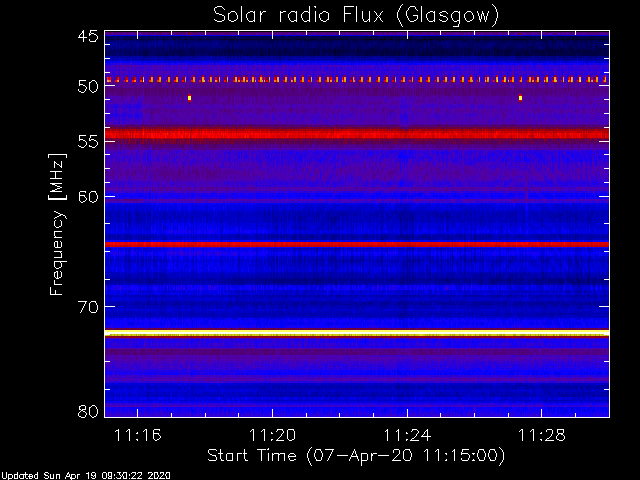Click the 'Start Time (07-Apr-20 11:15:00)' label

[x=356, y=456]
